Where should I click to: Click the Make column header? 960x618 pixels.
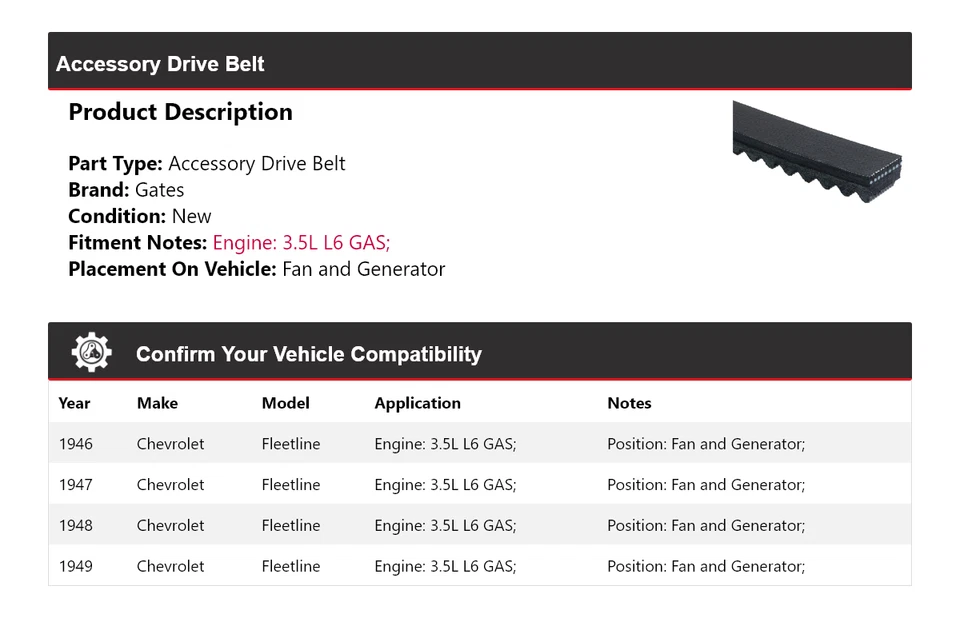click(157, 403)
